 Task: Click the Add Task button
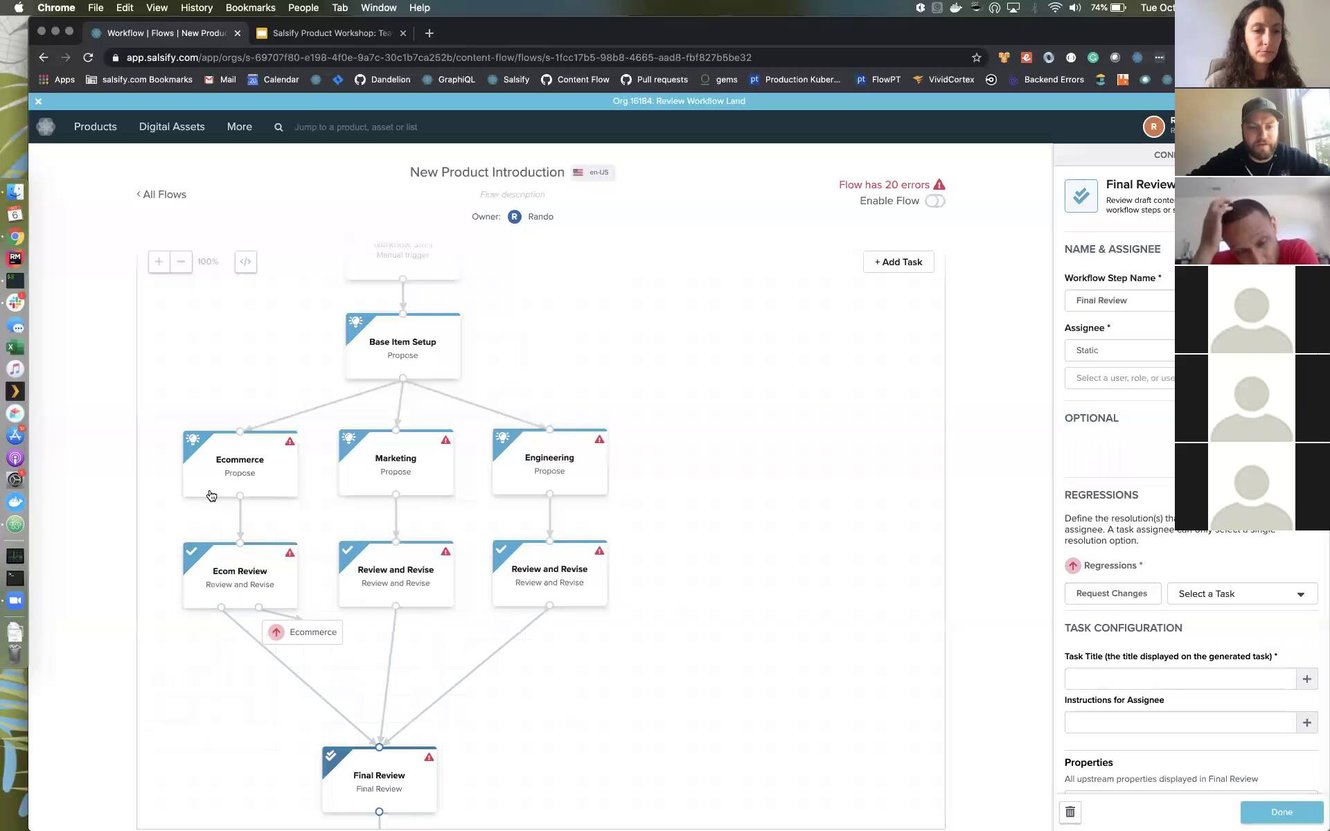click(898, 262)
